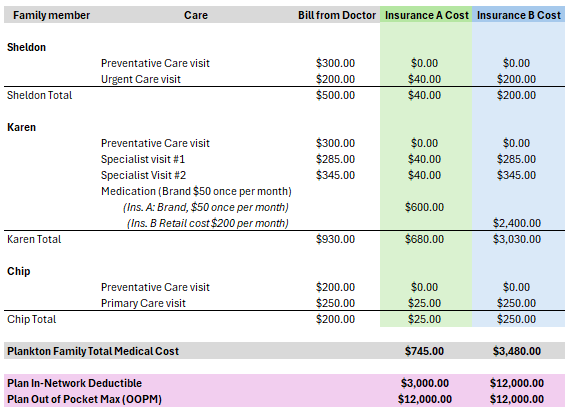Select the Care column header
This screenshot has height=411, width=569.
tap(196, 15)
